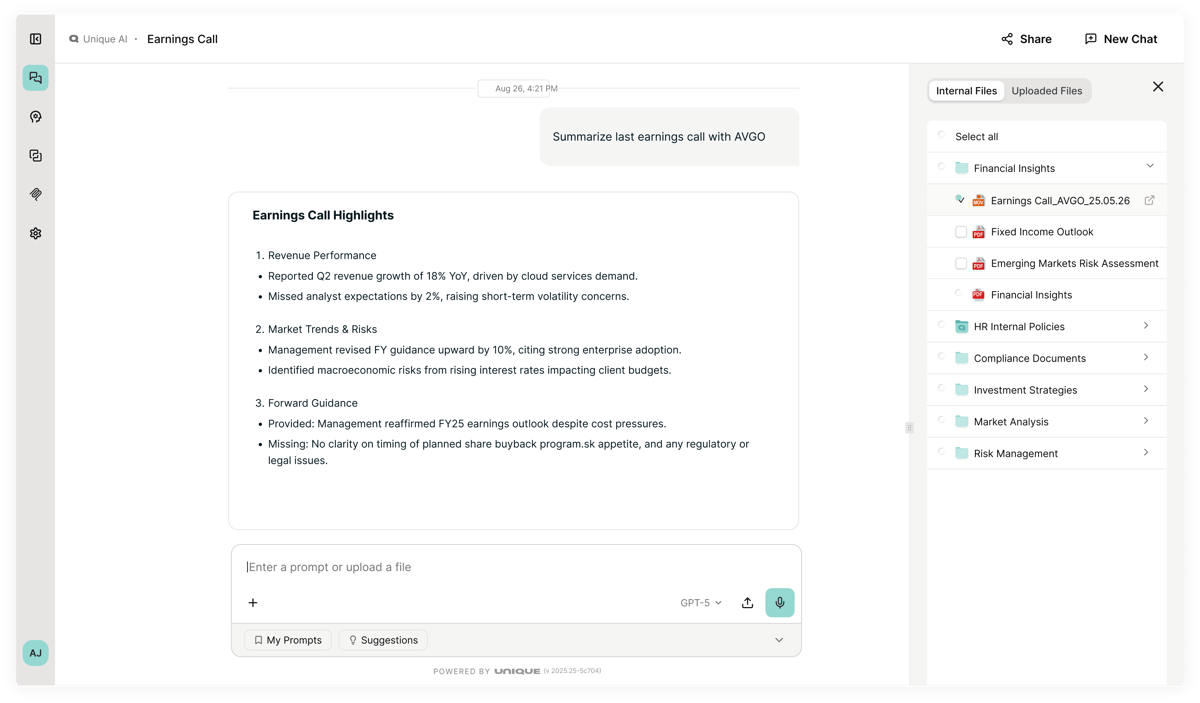Switch to the Uploaded Files tab
The image size is (1200, 703).
tap(1047, 91)
